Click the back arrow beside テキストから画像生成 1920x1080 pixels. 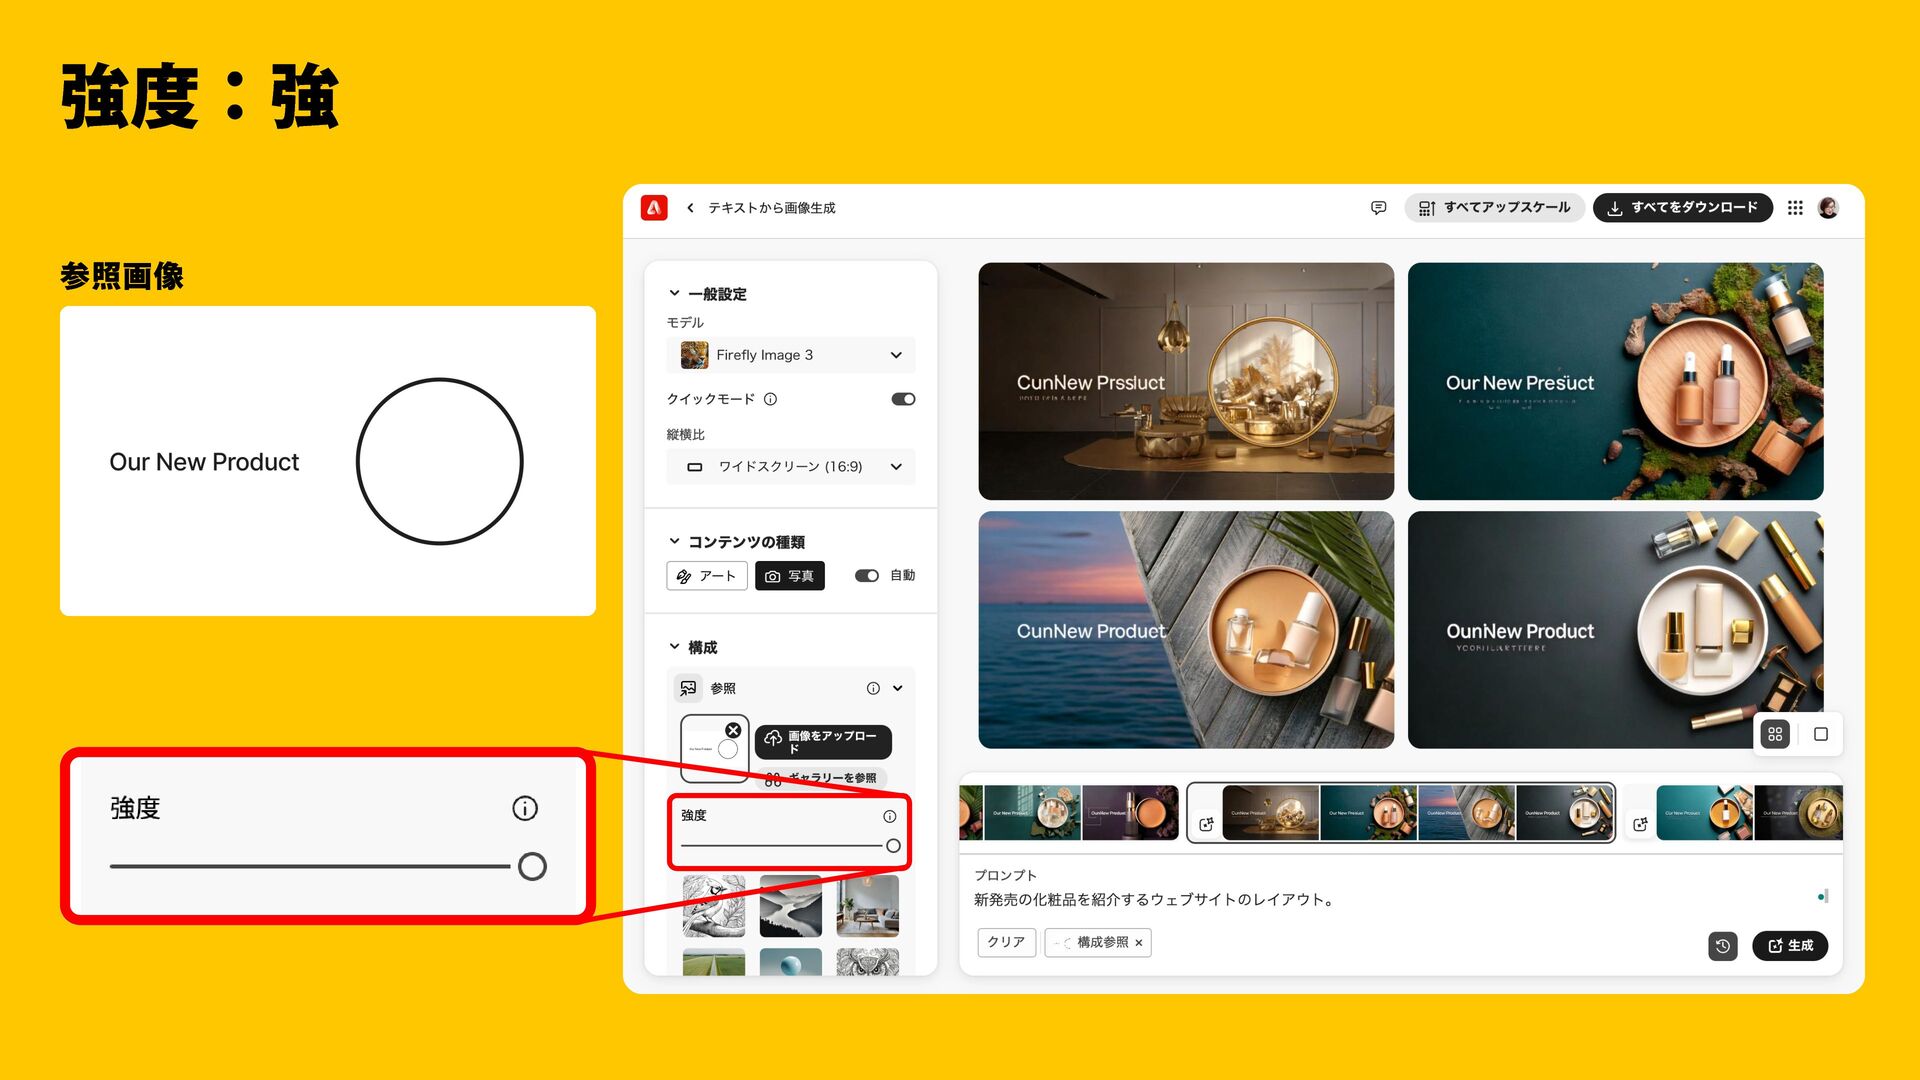pos(690,208)
